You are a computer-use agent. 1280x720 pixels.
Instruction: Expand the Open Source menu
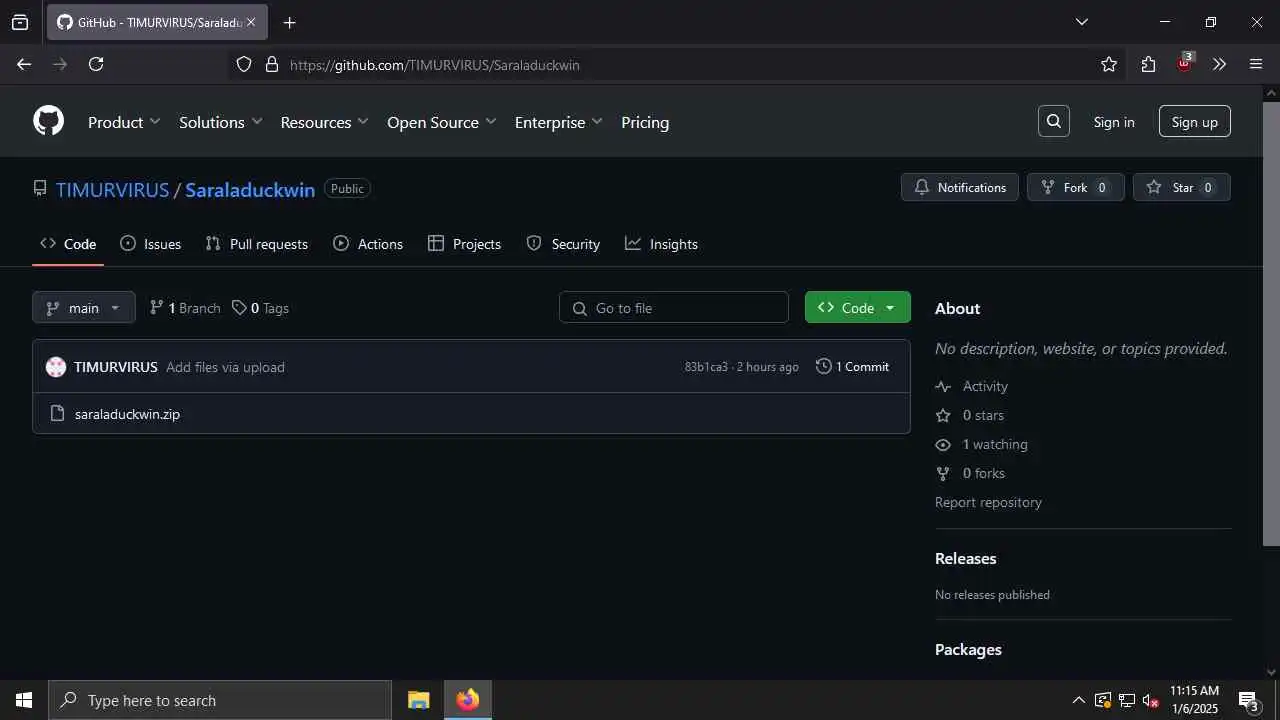[442, 122]
